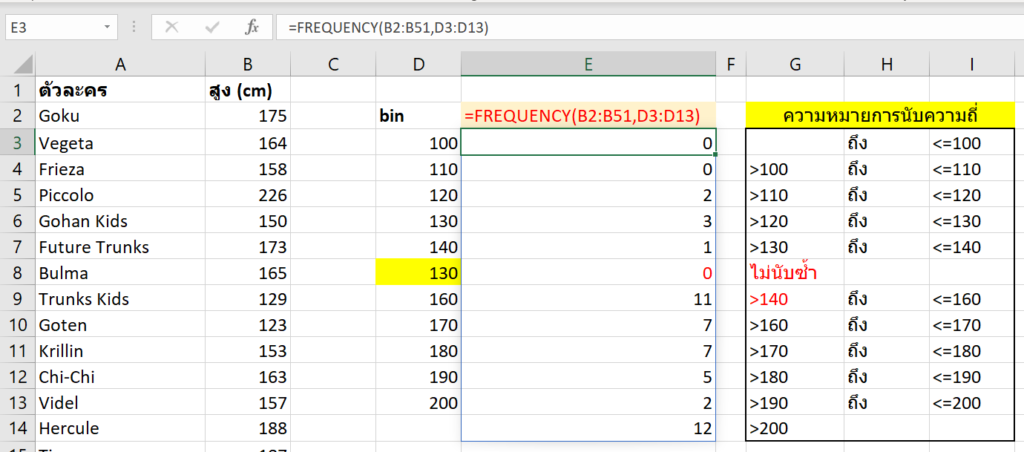Click the 'Hercule' cell
Image resolution: width=1024 pixels, height=452 pixels.
120,428
